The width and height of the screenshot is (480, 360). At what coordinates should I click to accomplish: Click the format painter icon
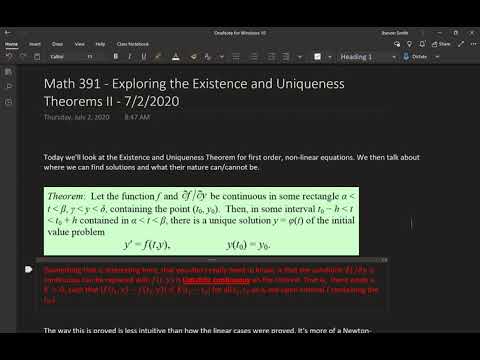[208, 57]
